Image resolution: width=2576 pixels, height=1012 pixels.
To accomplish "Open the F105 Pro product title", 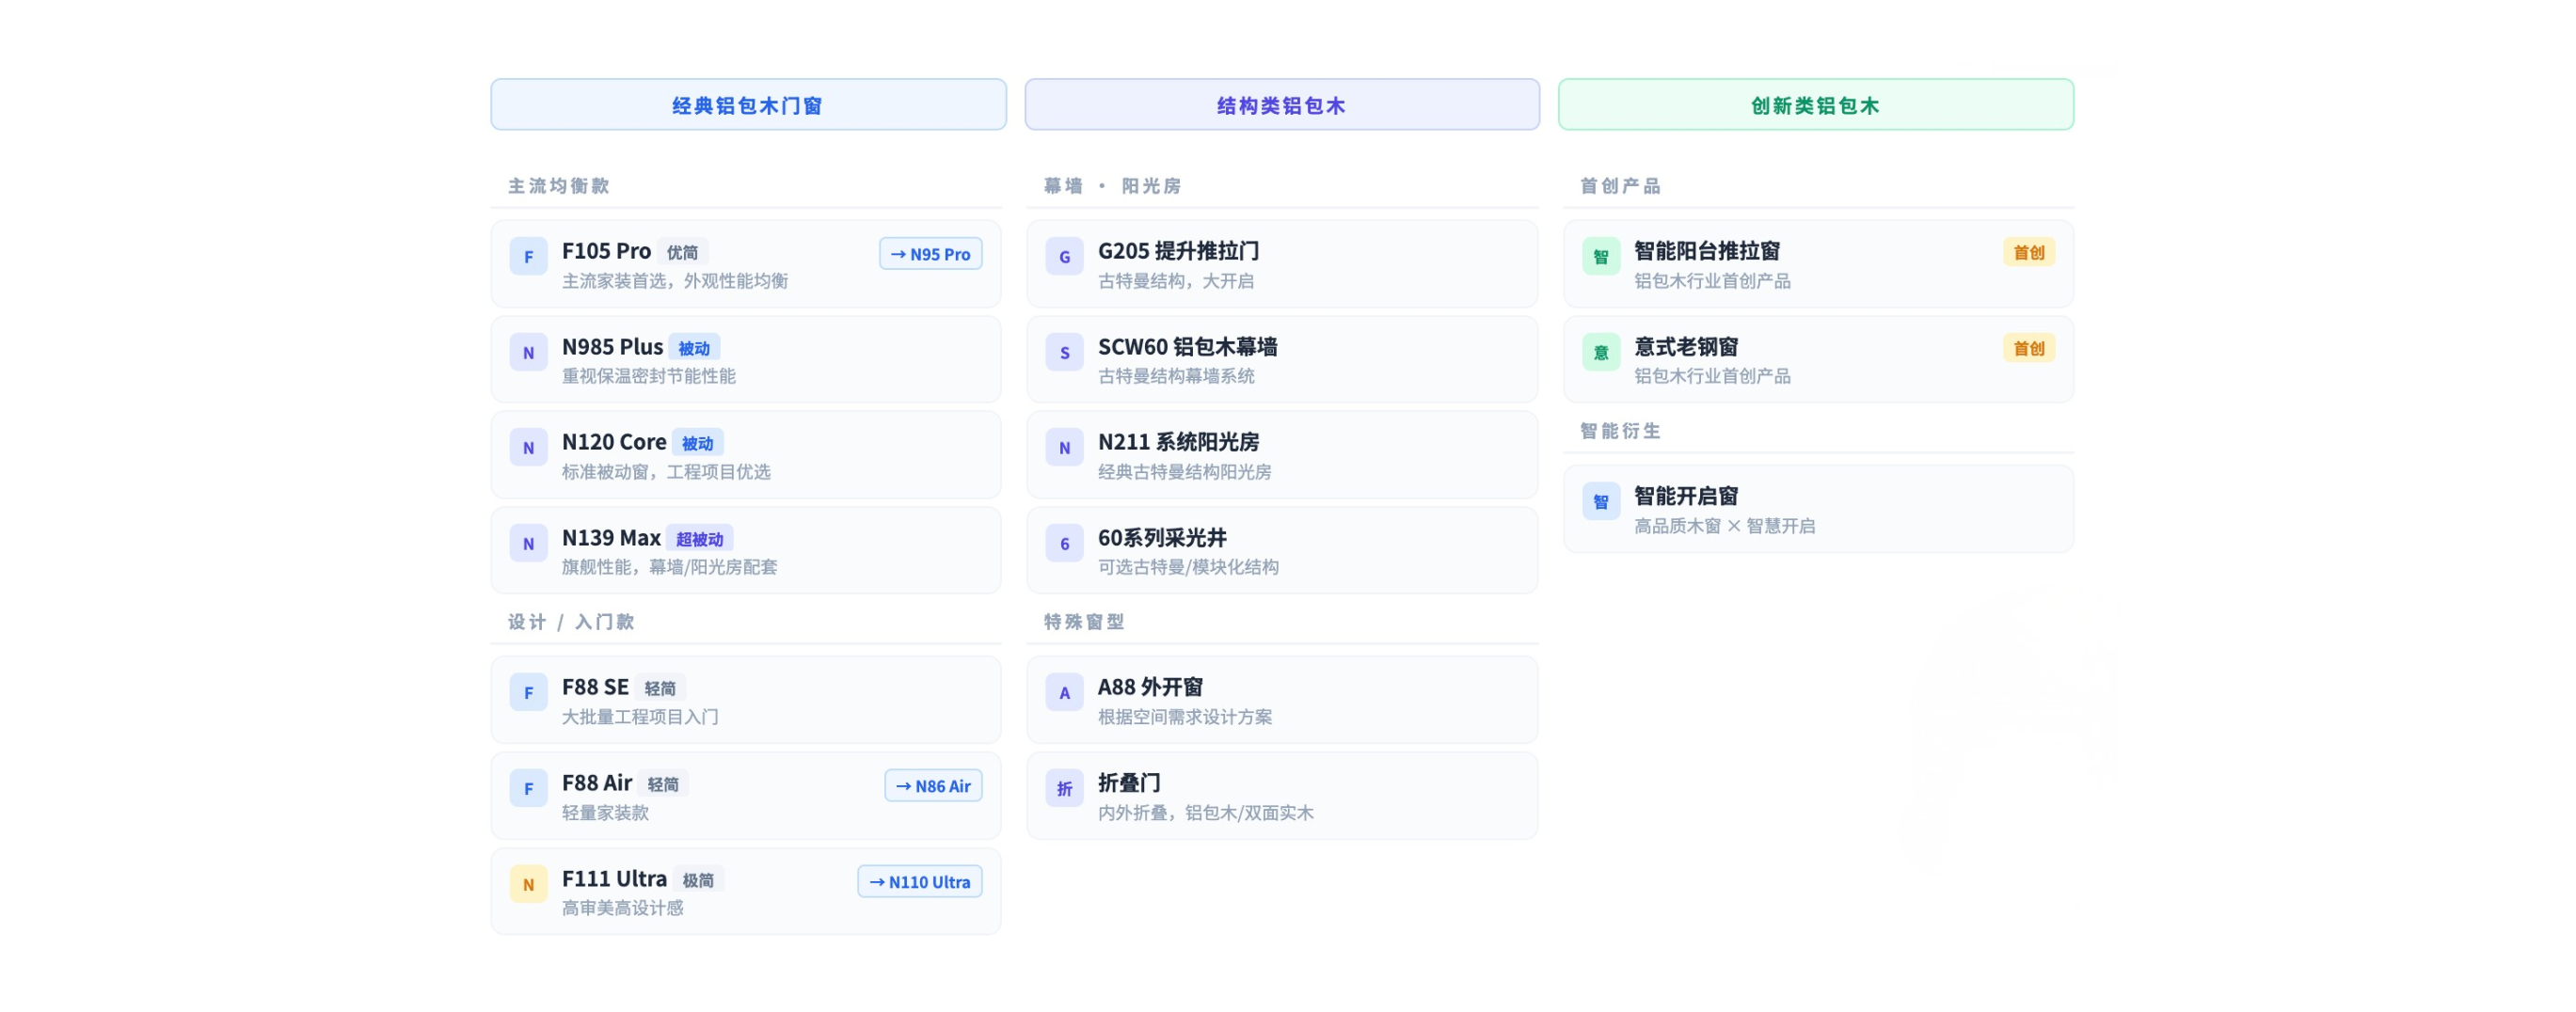I will pos(606,251).
